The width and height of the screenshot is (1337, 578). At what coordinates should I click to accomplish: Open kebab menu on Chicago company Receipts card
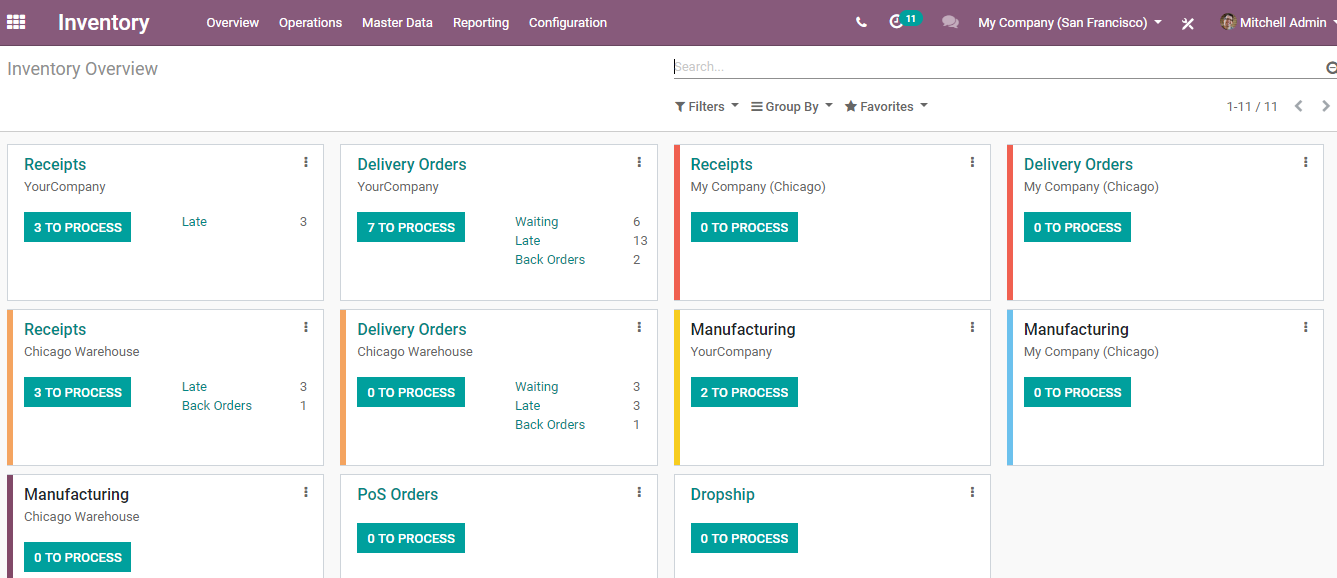(972, 162)
